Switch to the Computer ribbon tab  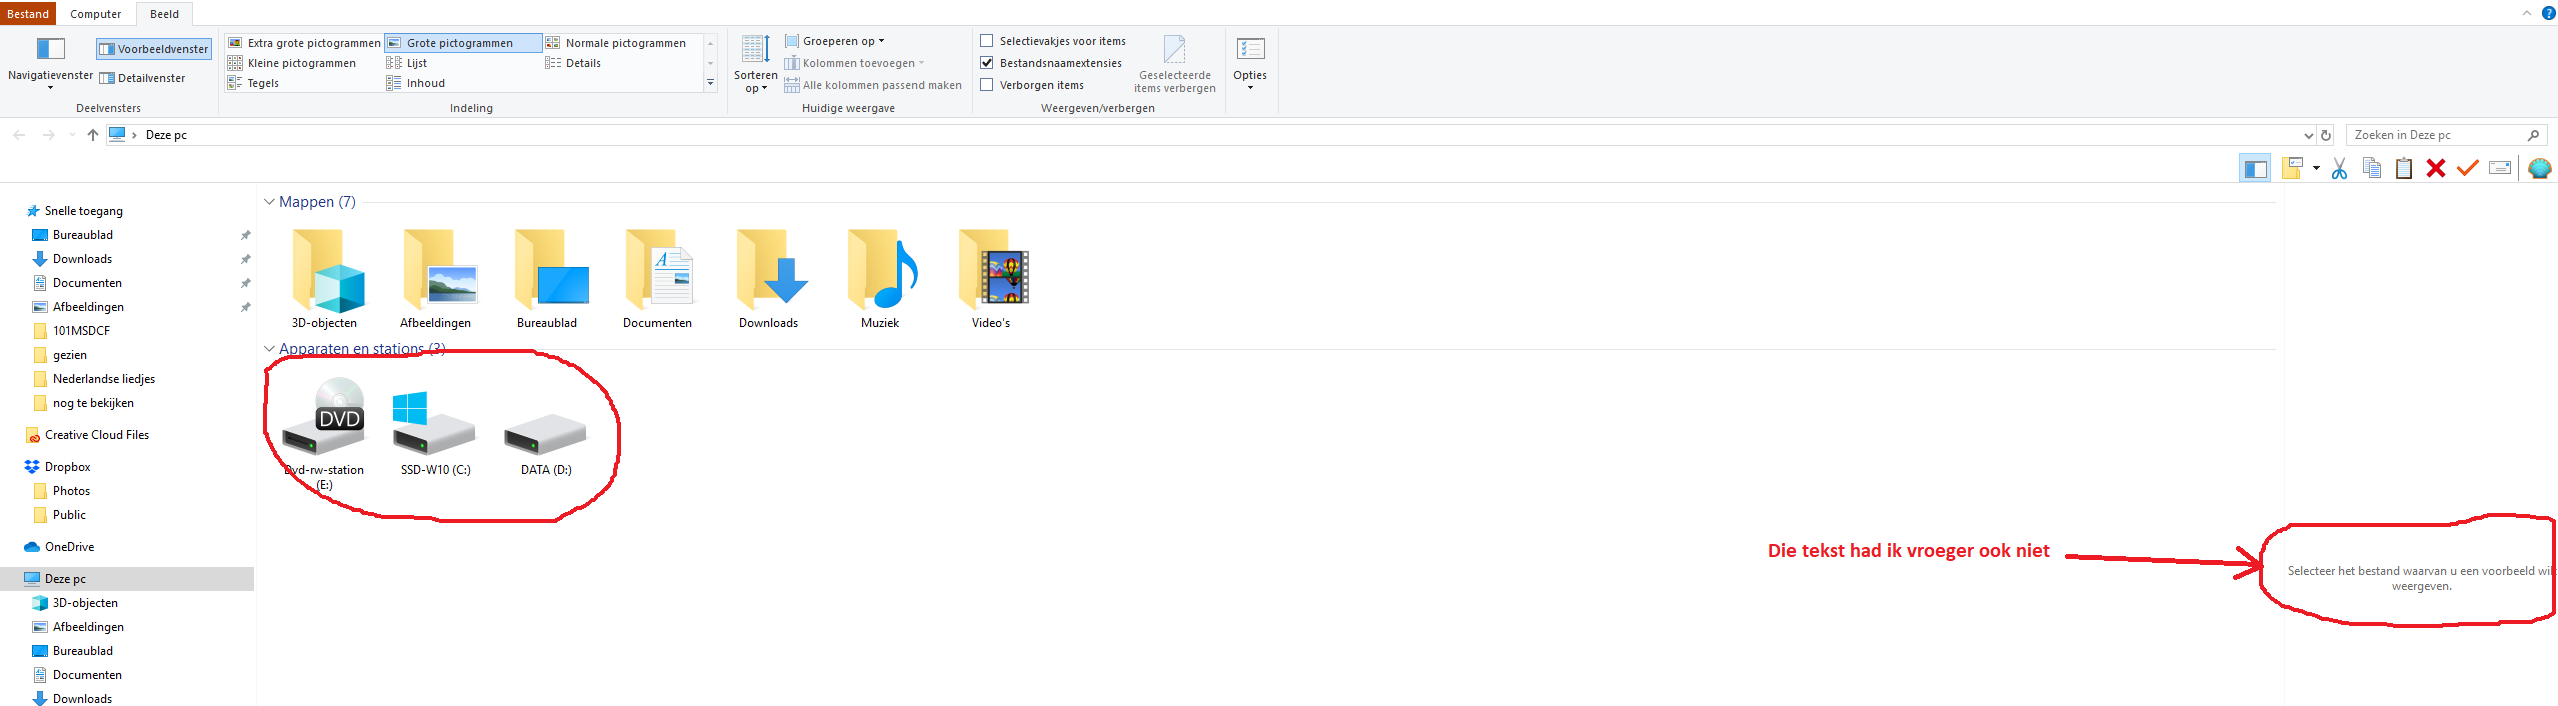96,14
